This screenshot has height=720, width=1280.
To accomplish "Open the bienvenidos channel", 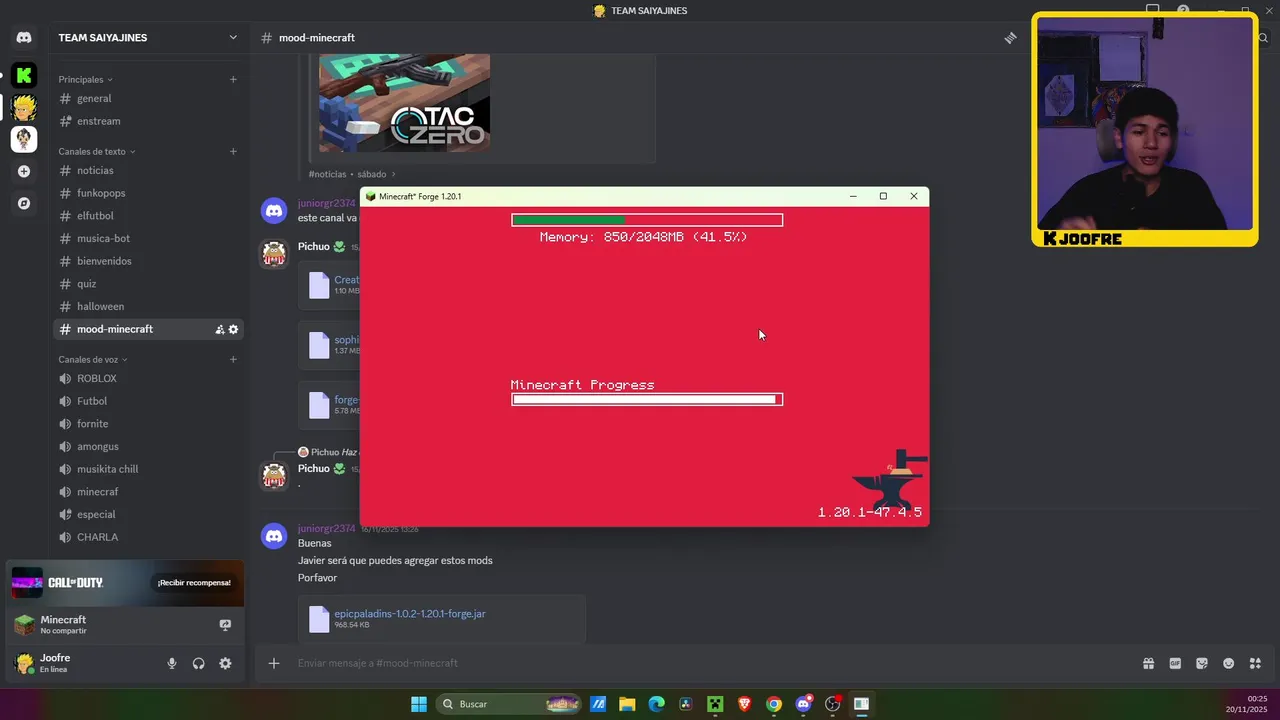I will pyautogui.click(x=148, y=261).
